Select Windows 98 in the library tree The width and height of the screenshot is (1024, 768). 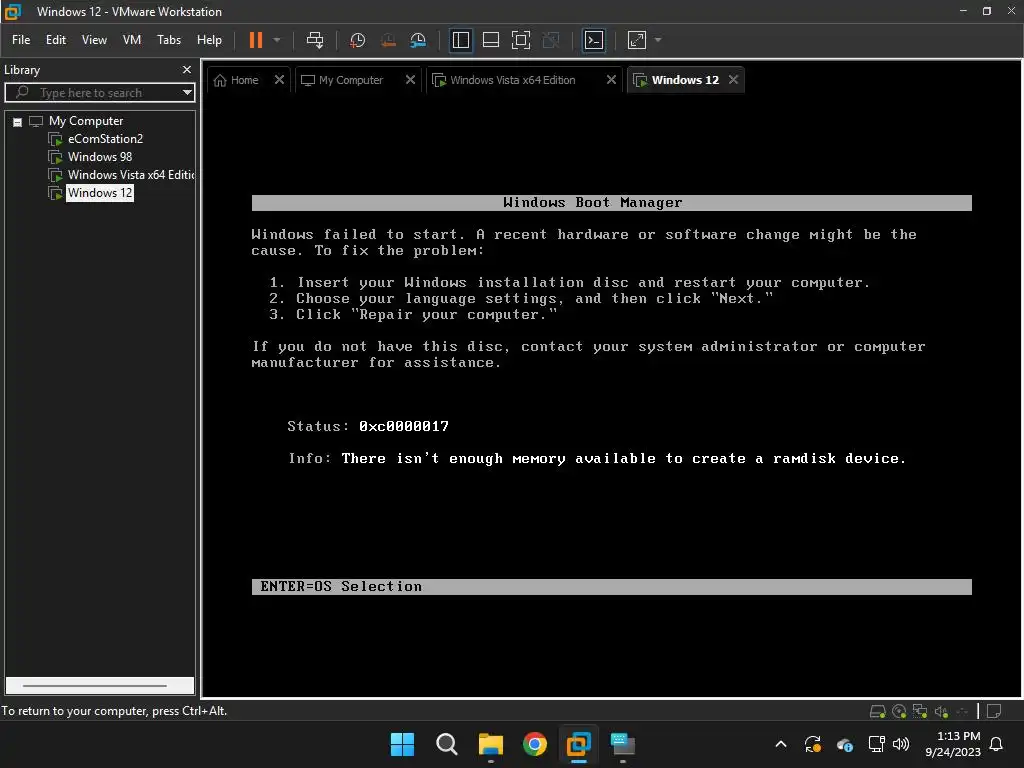tap(100, 157)
